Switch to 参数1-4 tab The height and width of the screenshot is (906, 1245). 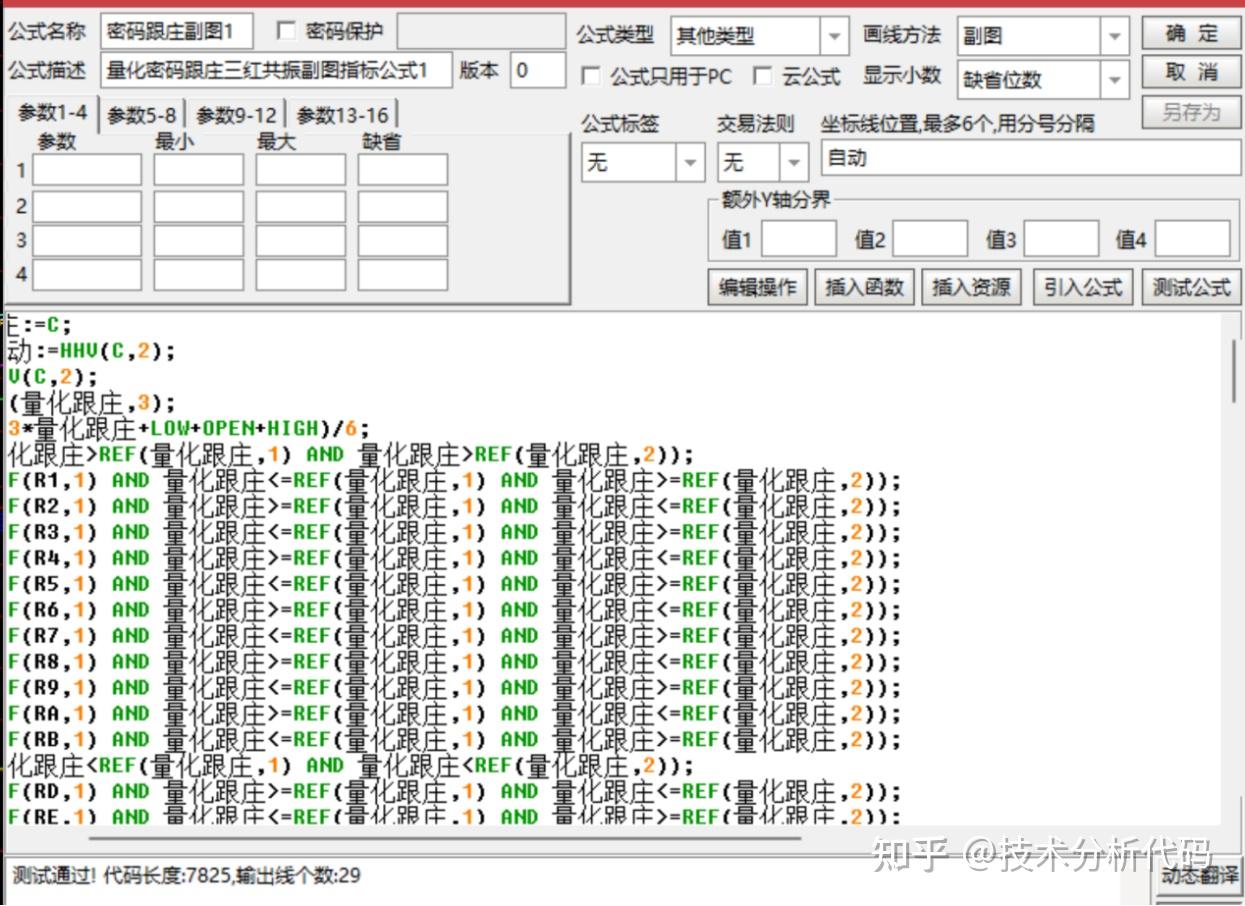pos(53,114)
